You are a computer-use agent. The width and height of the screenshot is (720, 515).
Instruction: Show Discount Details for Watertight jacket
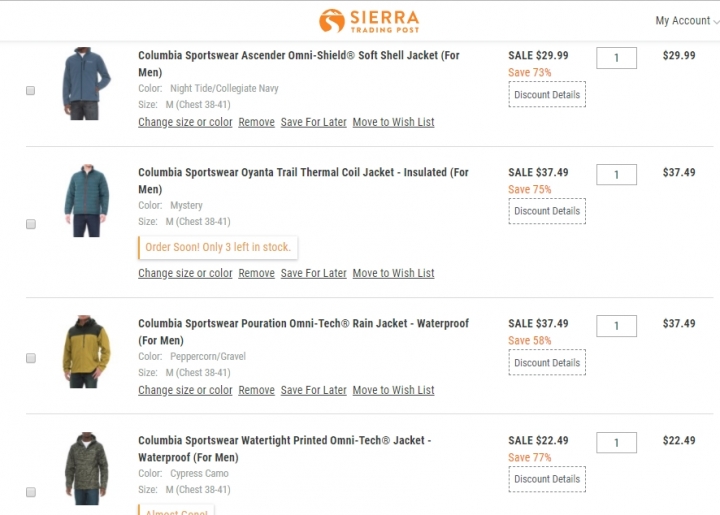coord(547,479)
